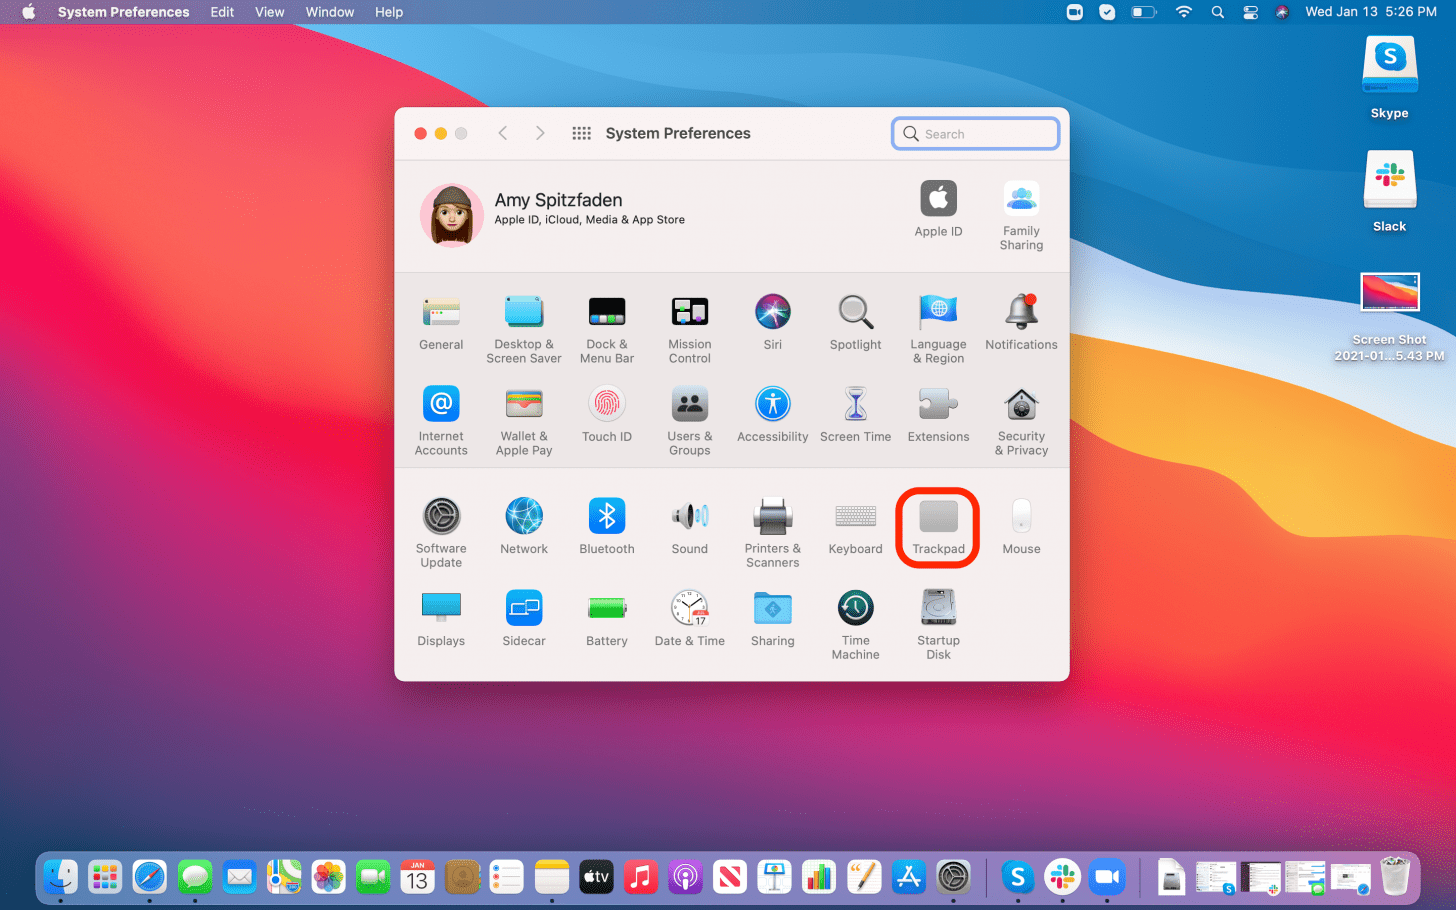This screenshot has height=910, width=1456.
Task: Open the Window menu in menu bar
Action: pos(329,12)
